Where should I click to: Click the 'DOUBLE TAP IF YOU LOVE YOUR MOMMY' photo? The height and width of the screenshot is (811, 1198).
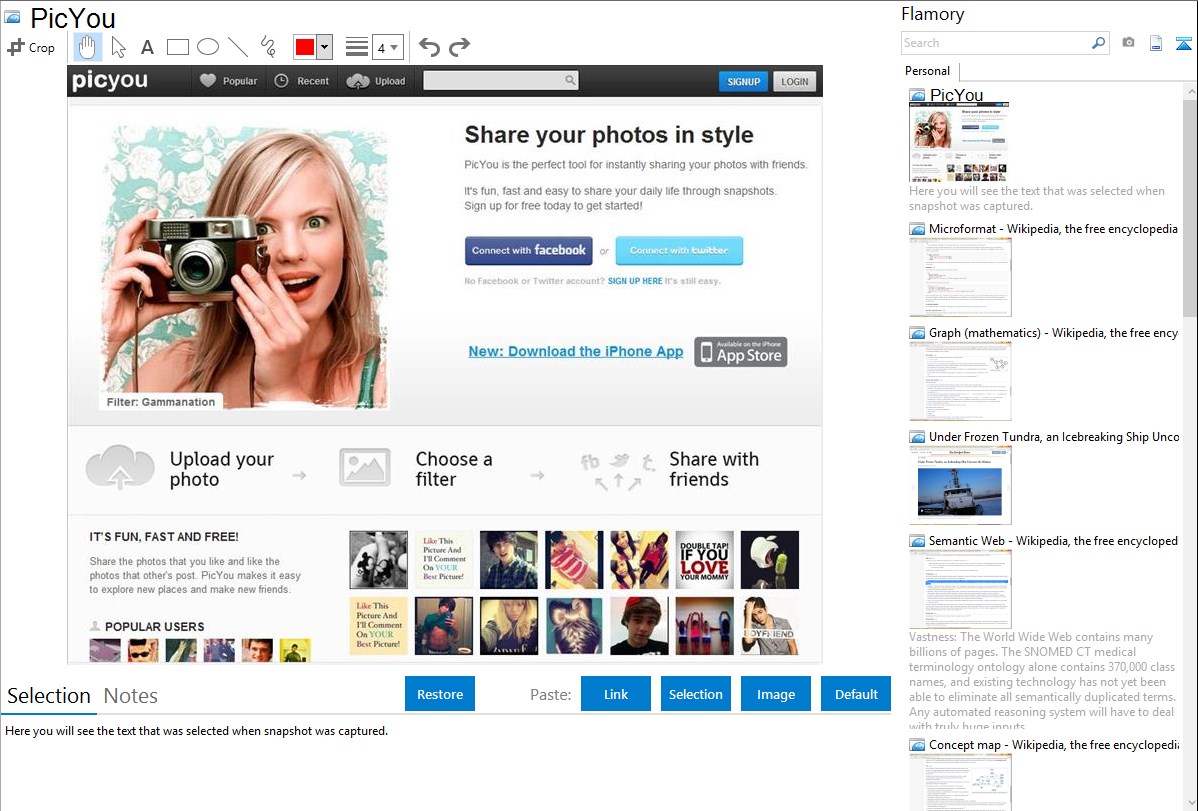(704, 560)
